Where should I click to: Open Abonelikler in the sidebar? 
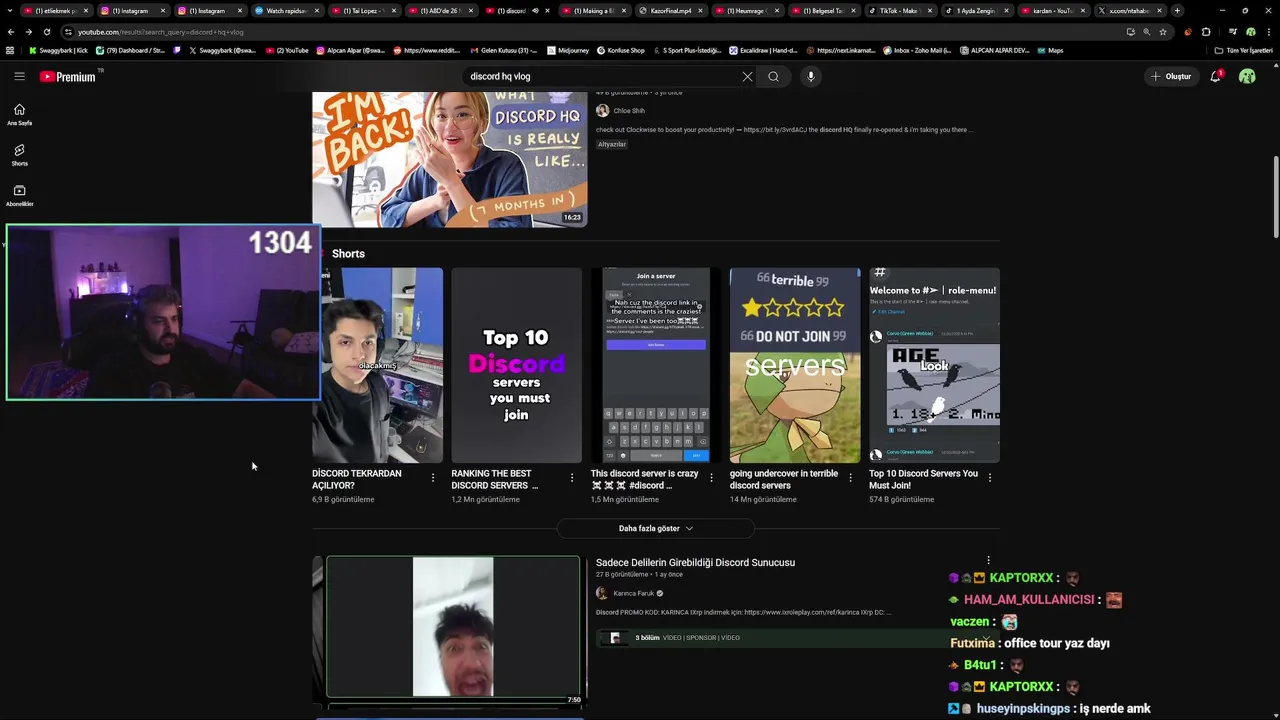point(19,195)
